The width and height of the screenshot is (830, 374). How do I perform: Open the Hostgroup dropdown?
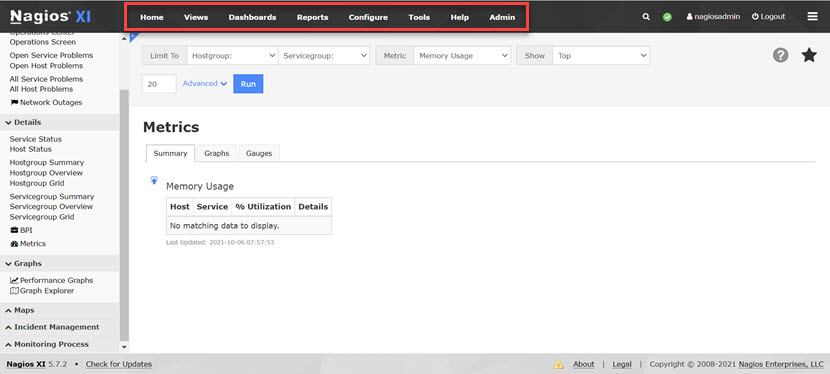click(x=232, y=56)
